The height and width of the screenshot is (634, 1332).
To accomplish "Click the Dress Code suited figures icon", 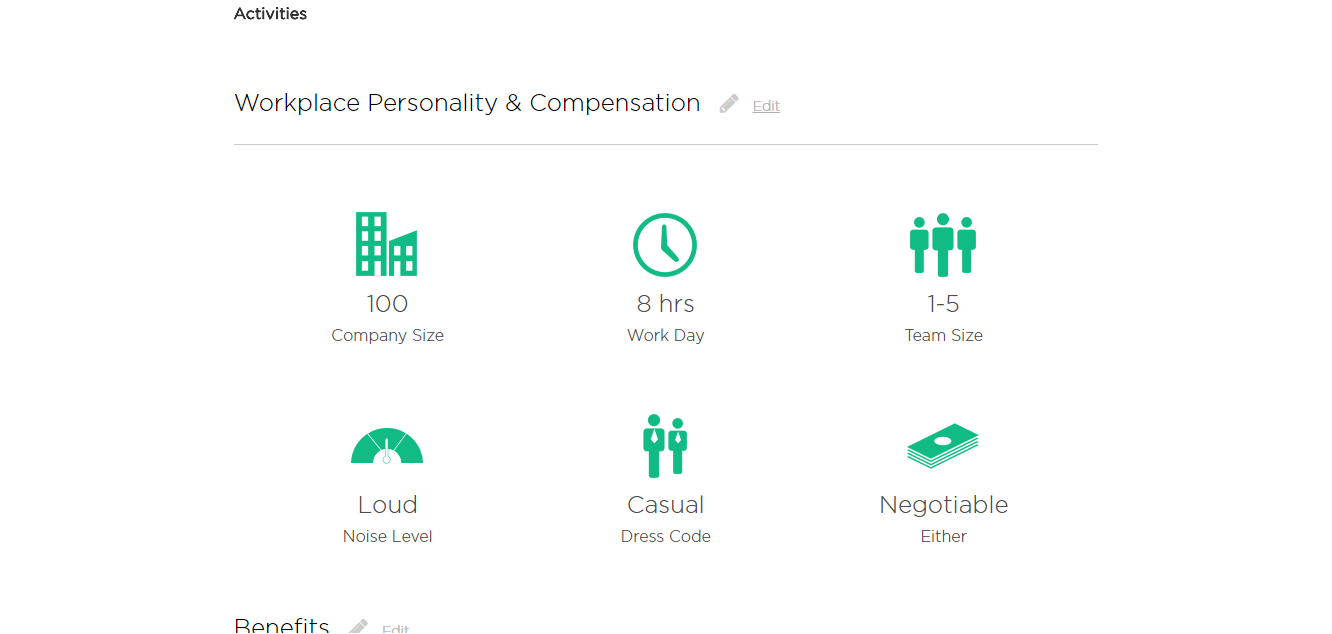I will click(x=665, y=446).
